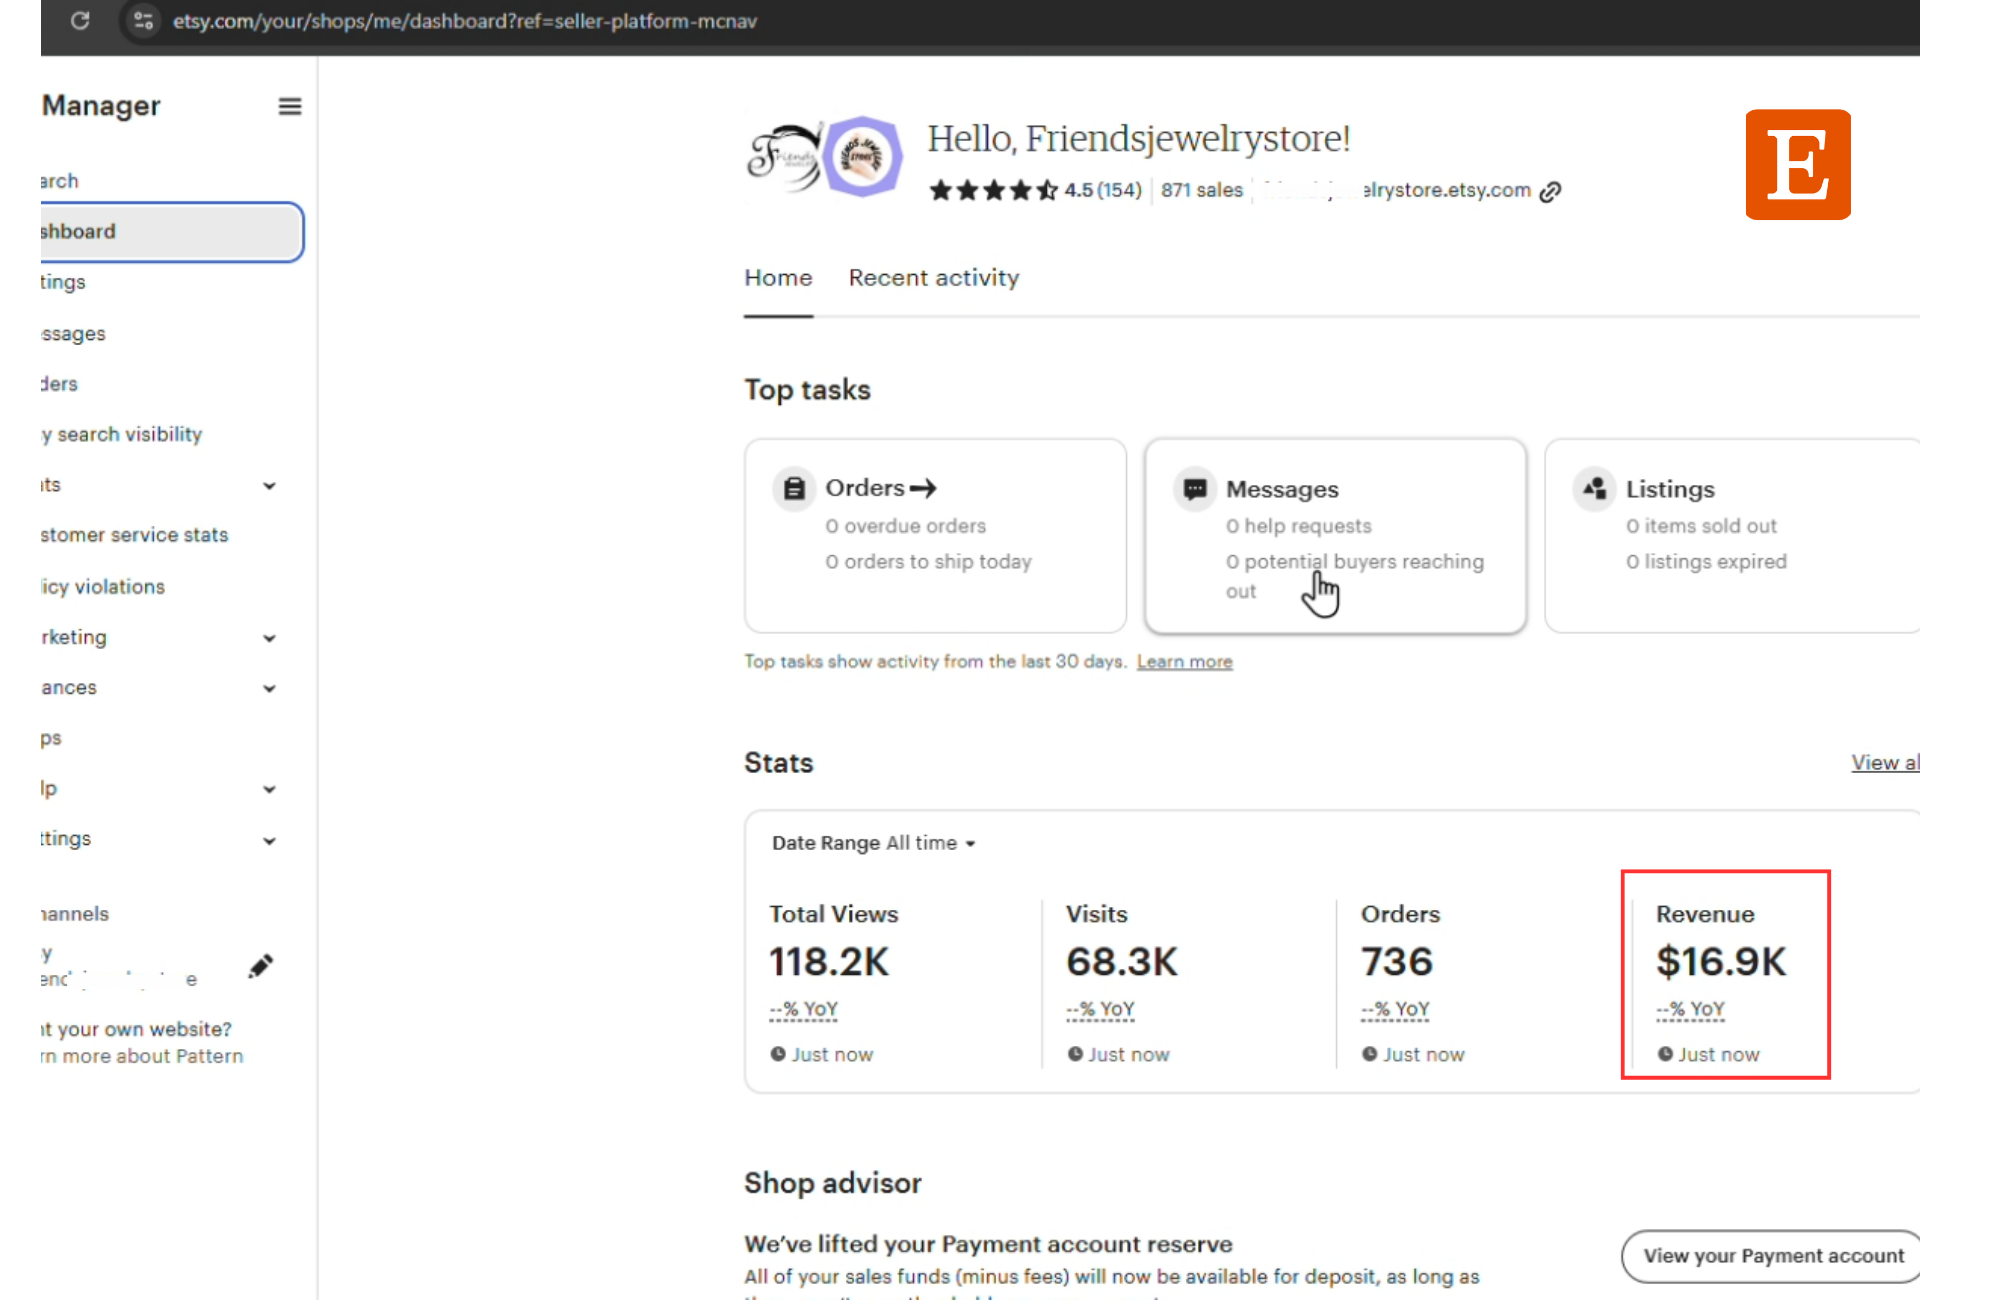
Task: Click Learn more under Top tasks
Action: click(1184, 662)
